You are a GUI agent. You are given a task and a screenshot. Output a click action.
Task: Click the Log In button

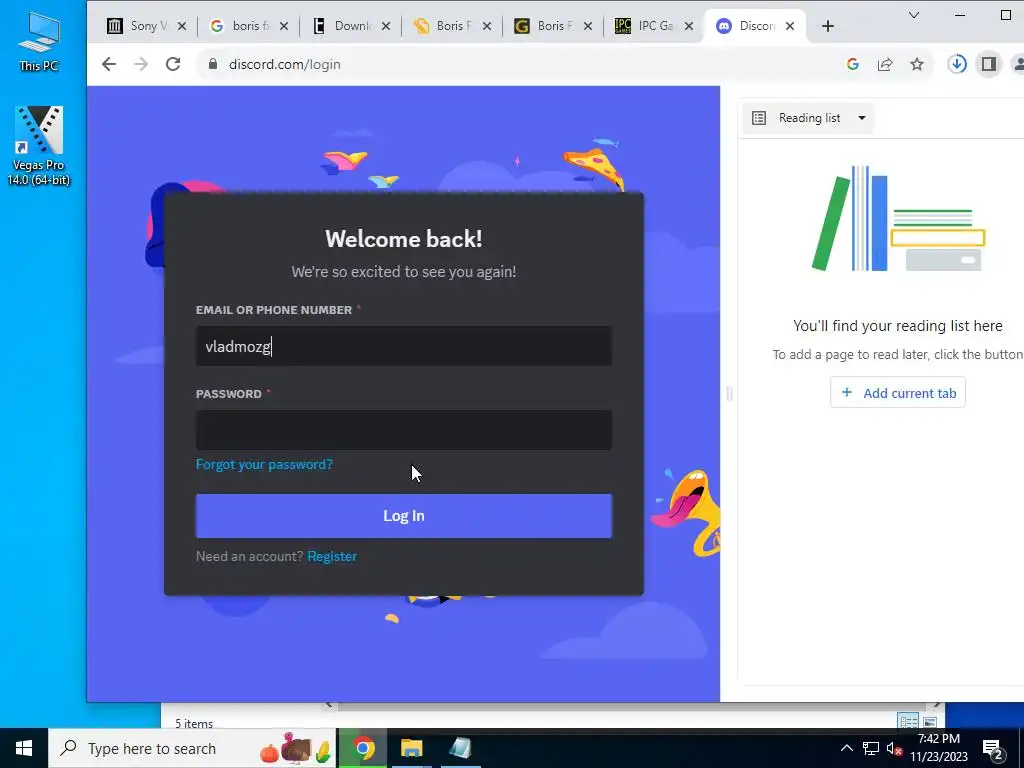click(404, 516)
